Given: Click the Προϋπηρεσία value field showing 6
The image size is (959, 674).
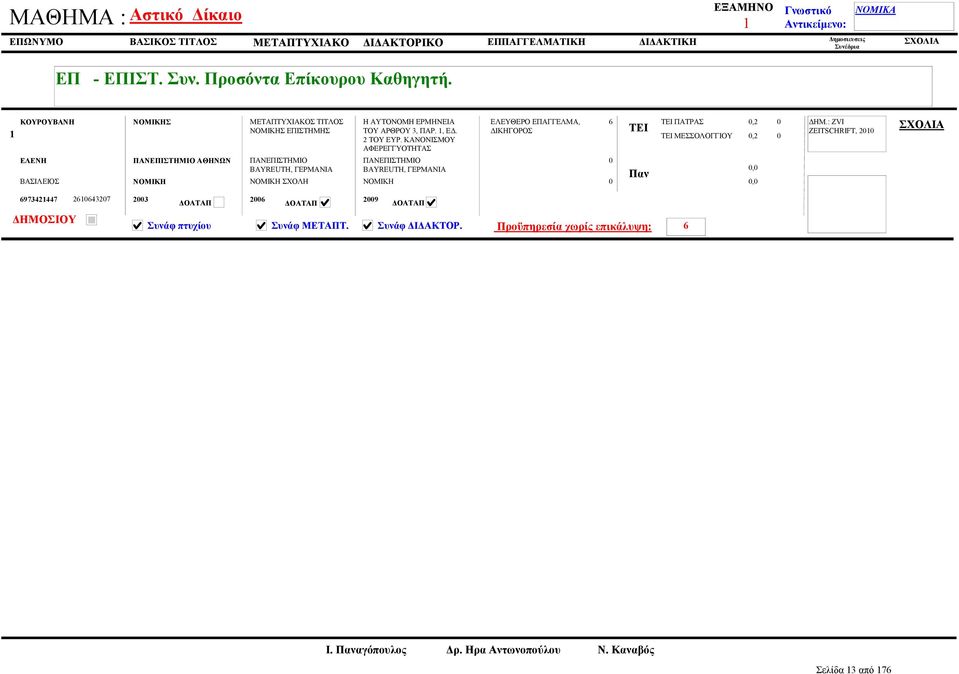Looking at the screenshot, I should click(x=686, y=226).
